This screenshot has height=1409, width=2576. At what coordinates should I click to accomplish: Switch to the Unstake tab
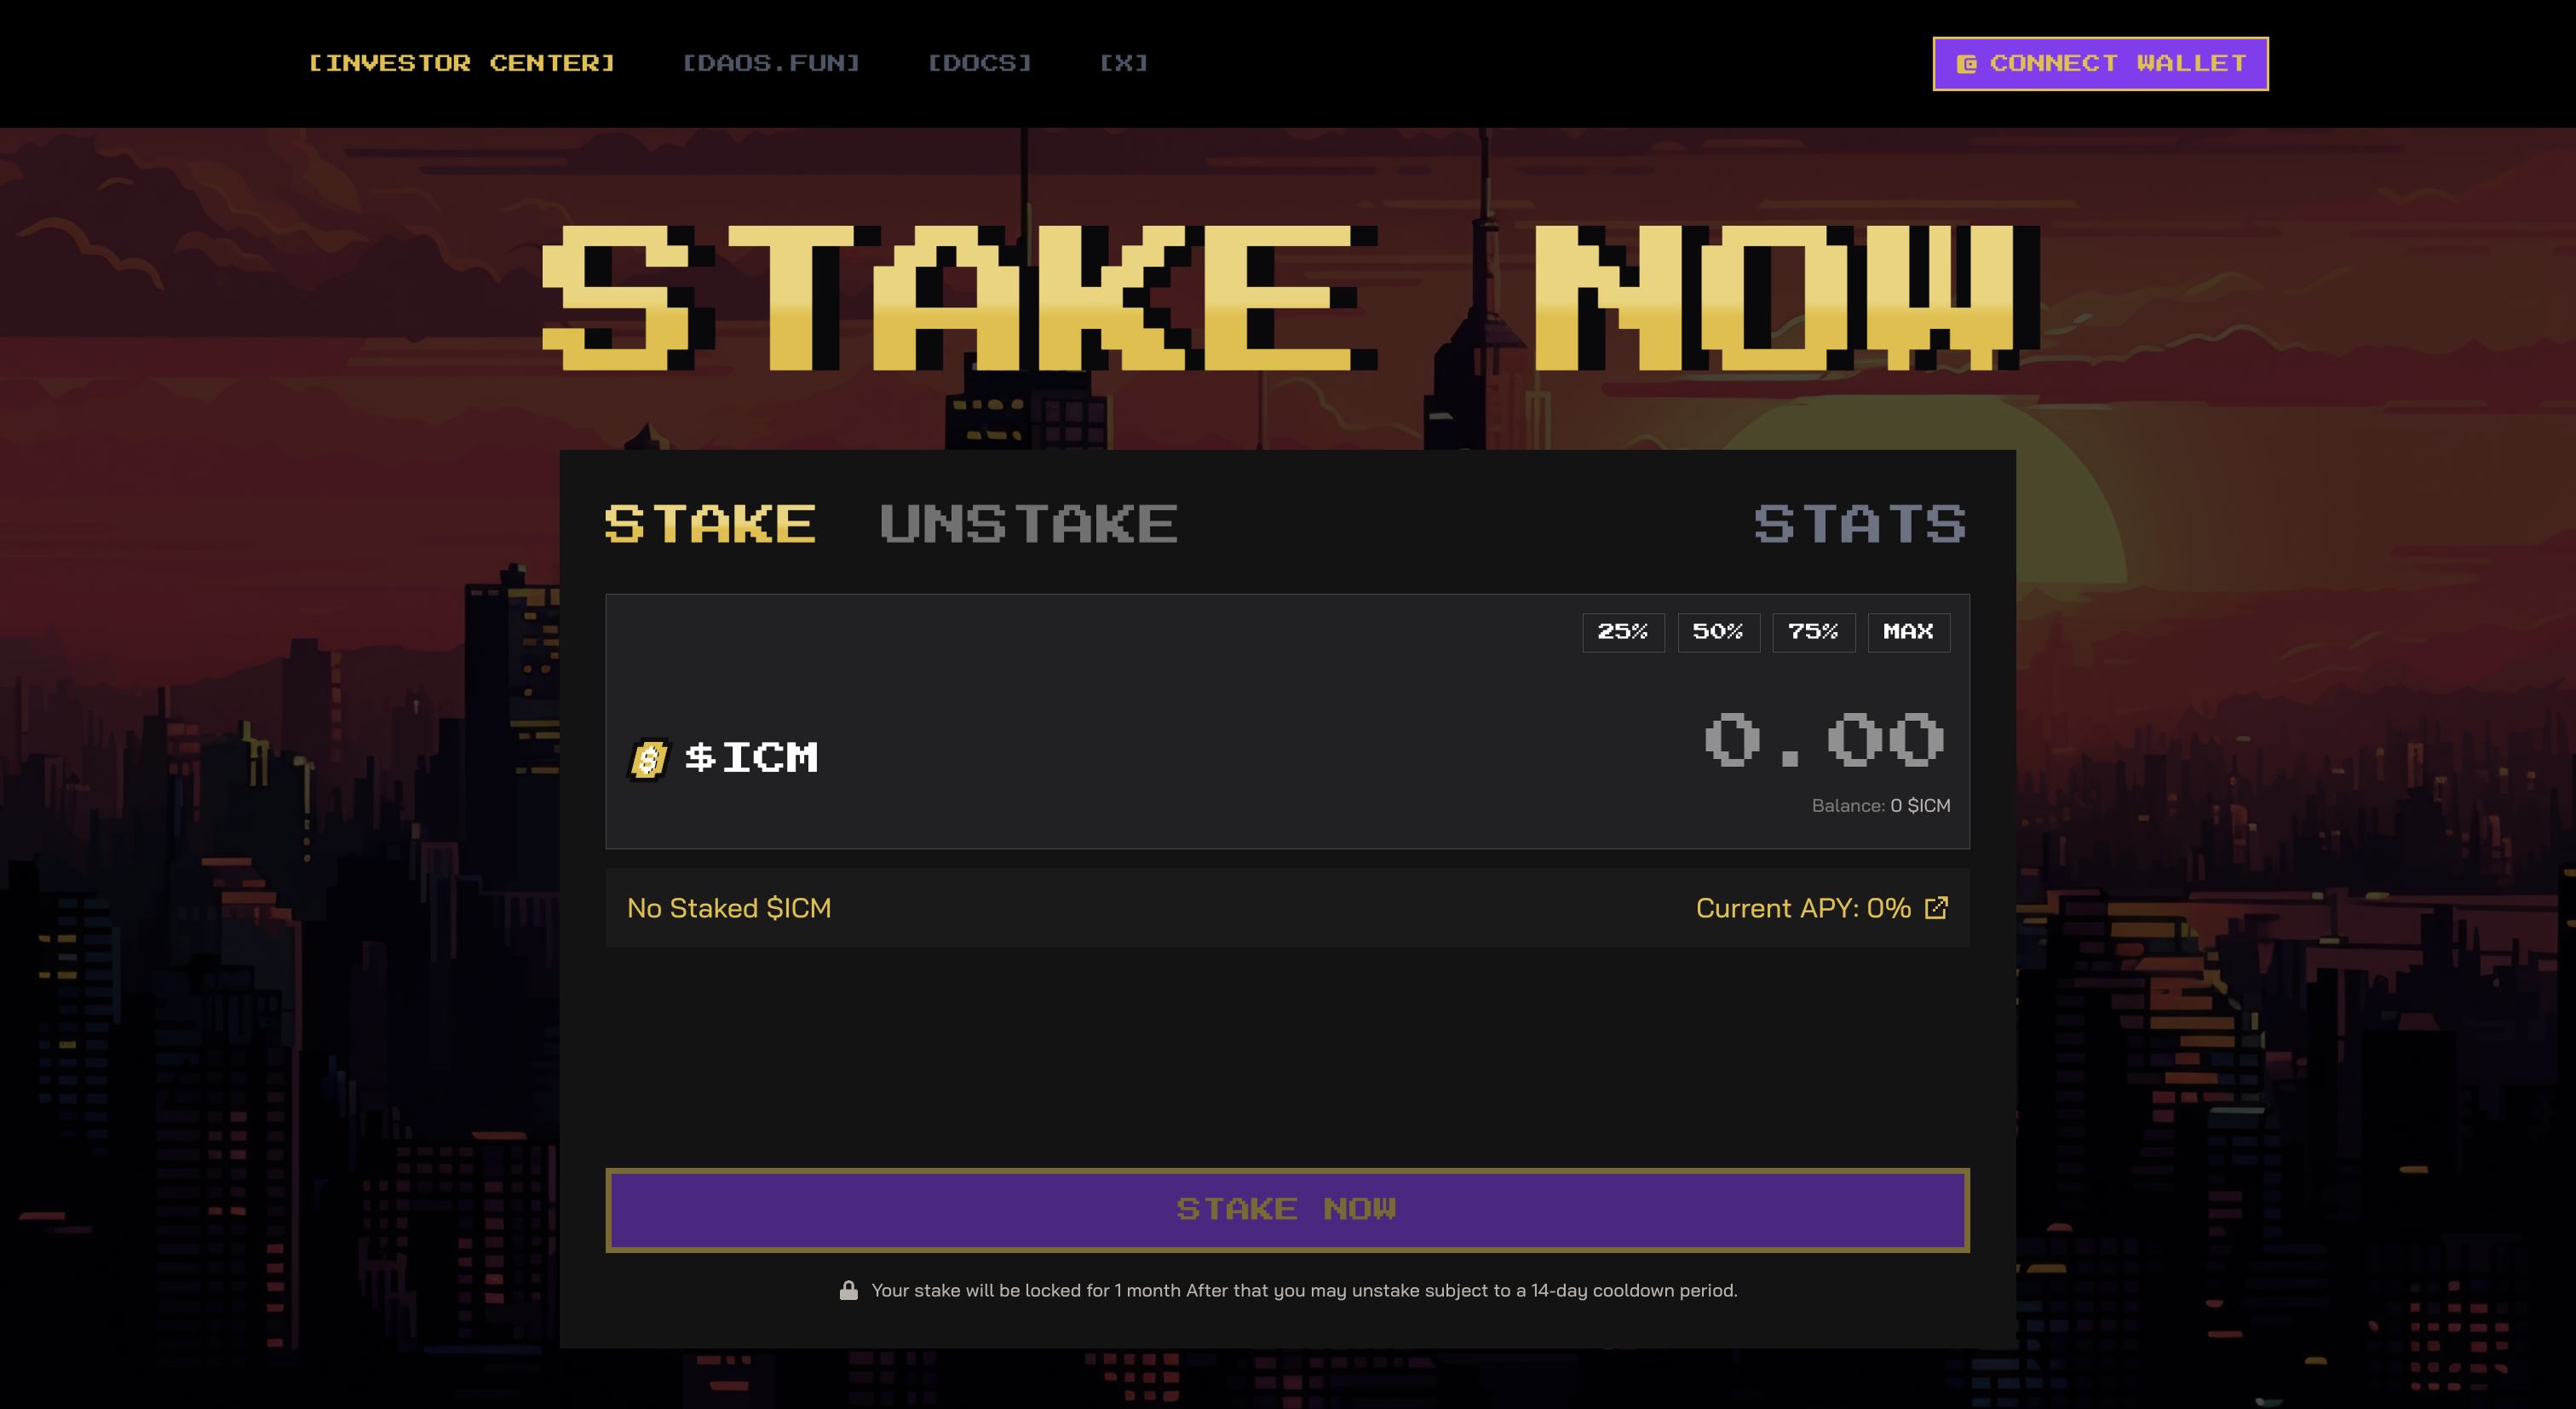1028,524
